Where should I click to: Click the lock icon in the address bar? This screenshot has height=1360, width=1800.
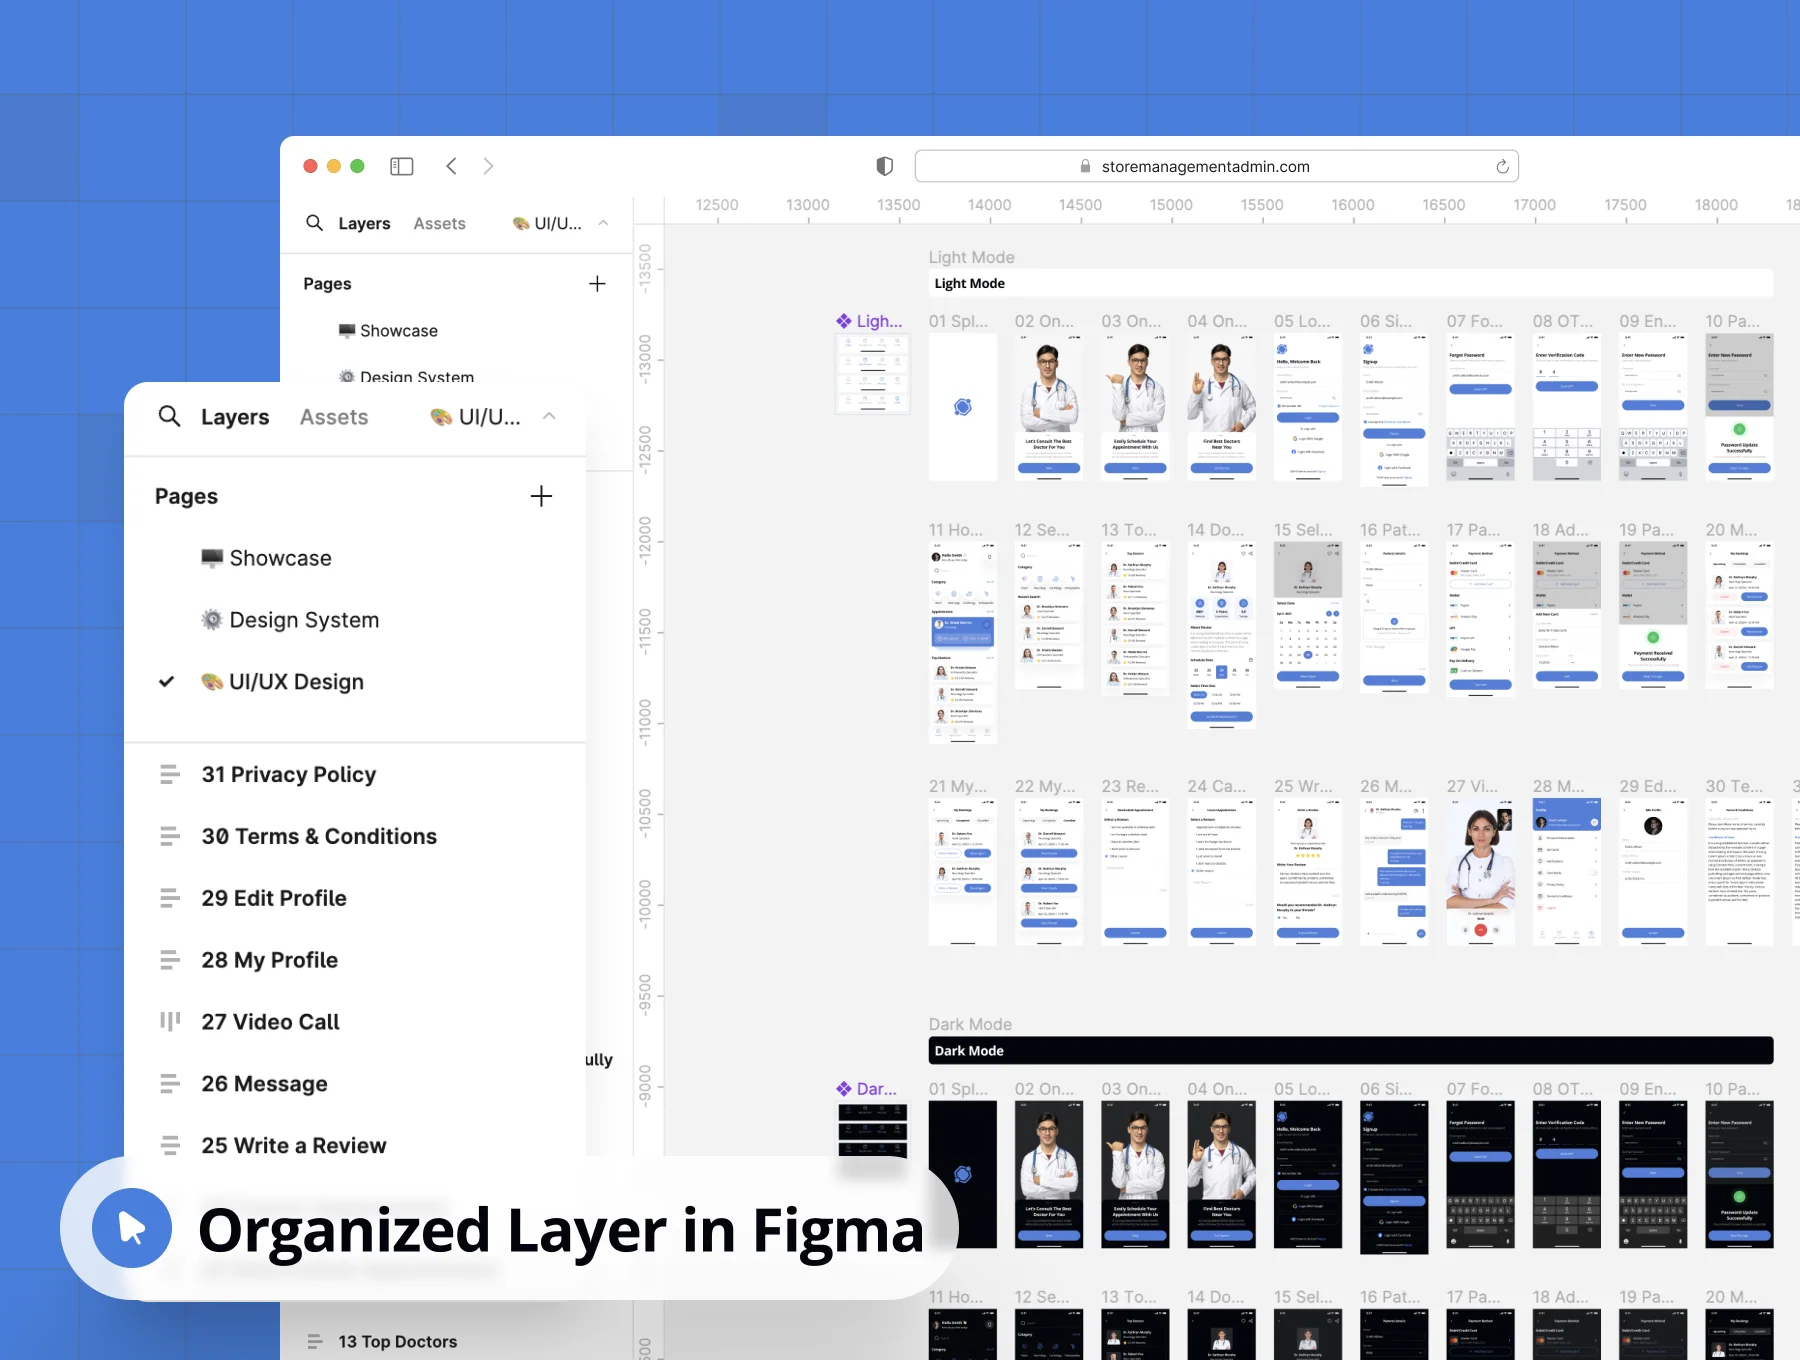(1085, 166)
